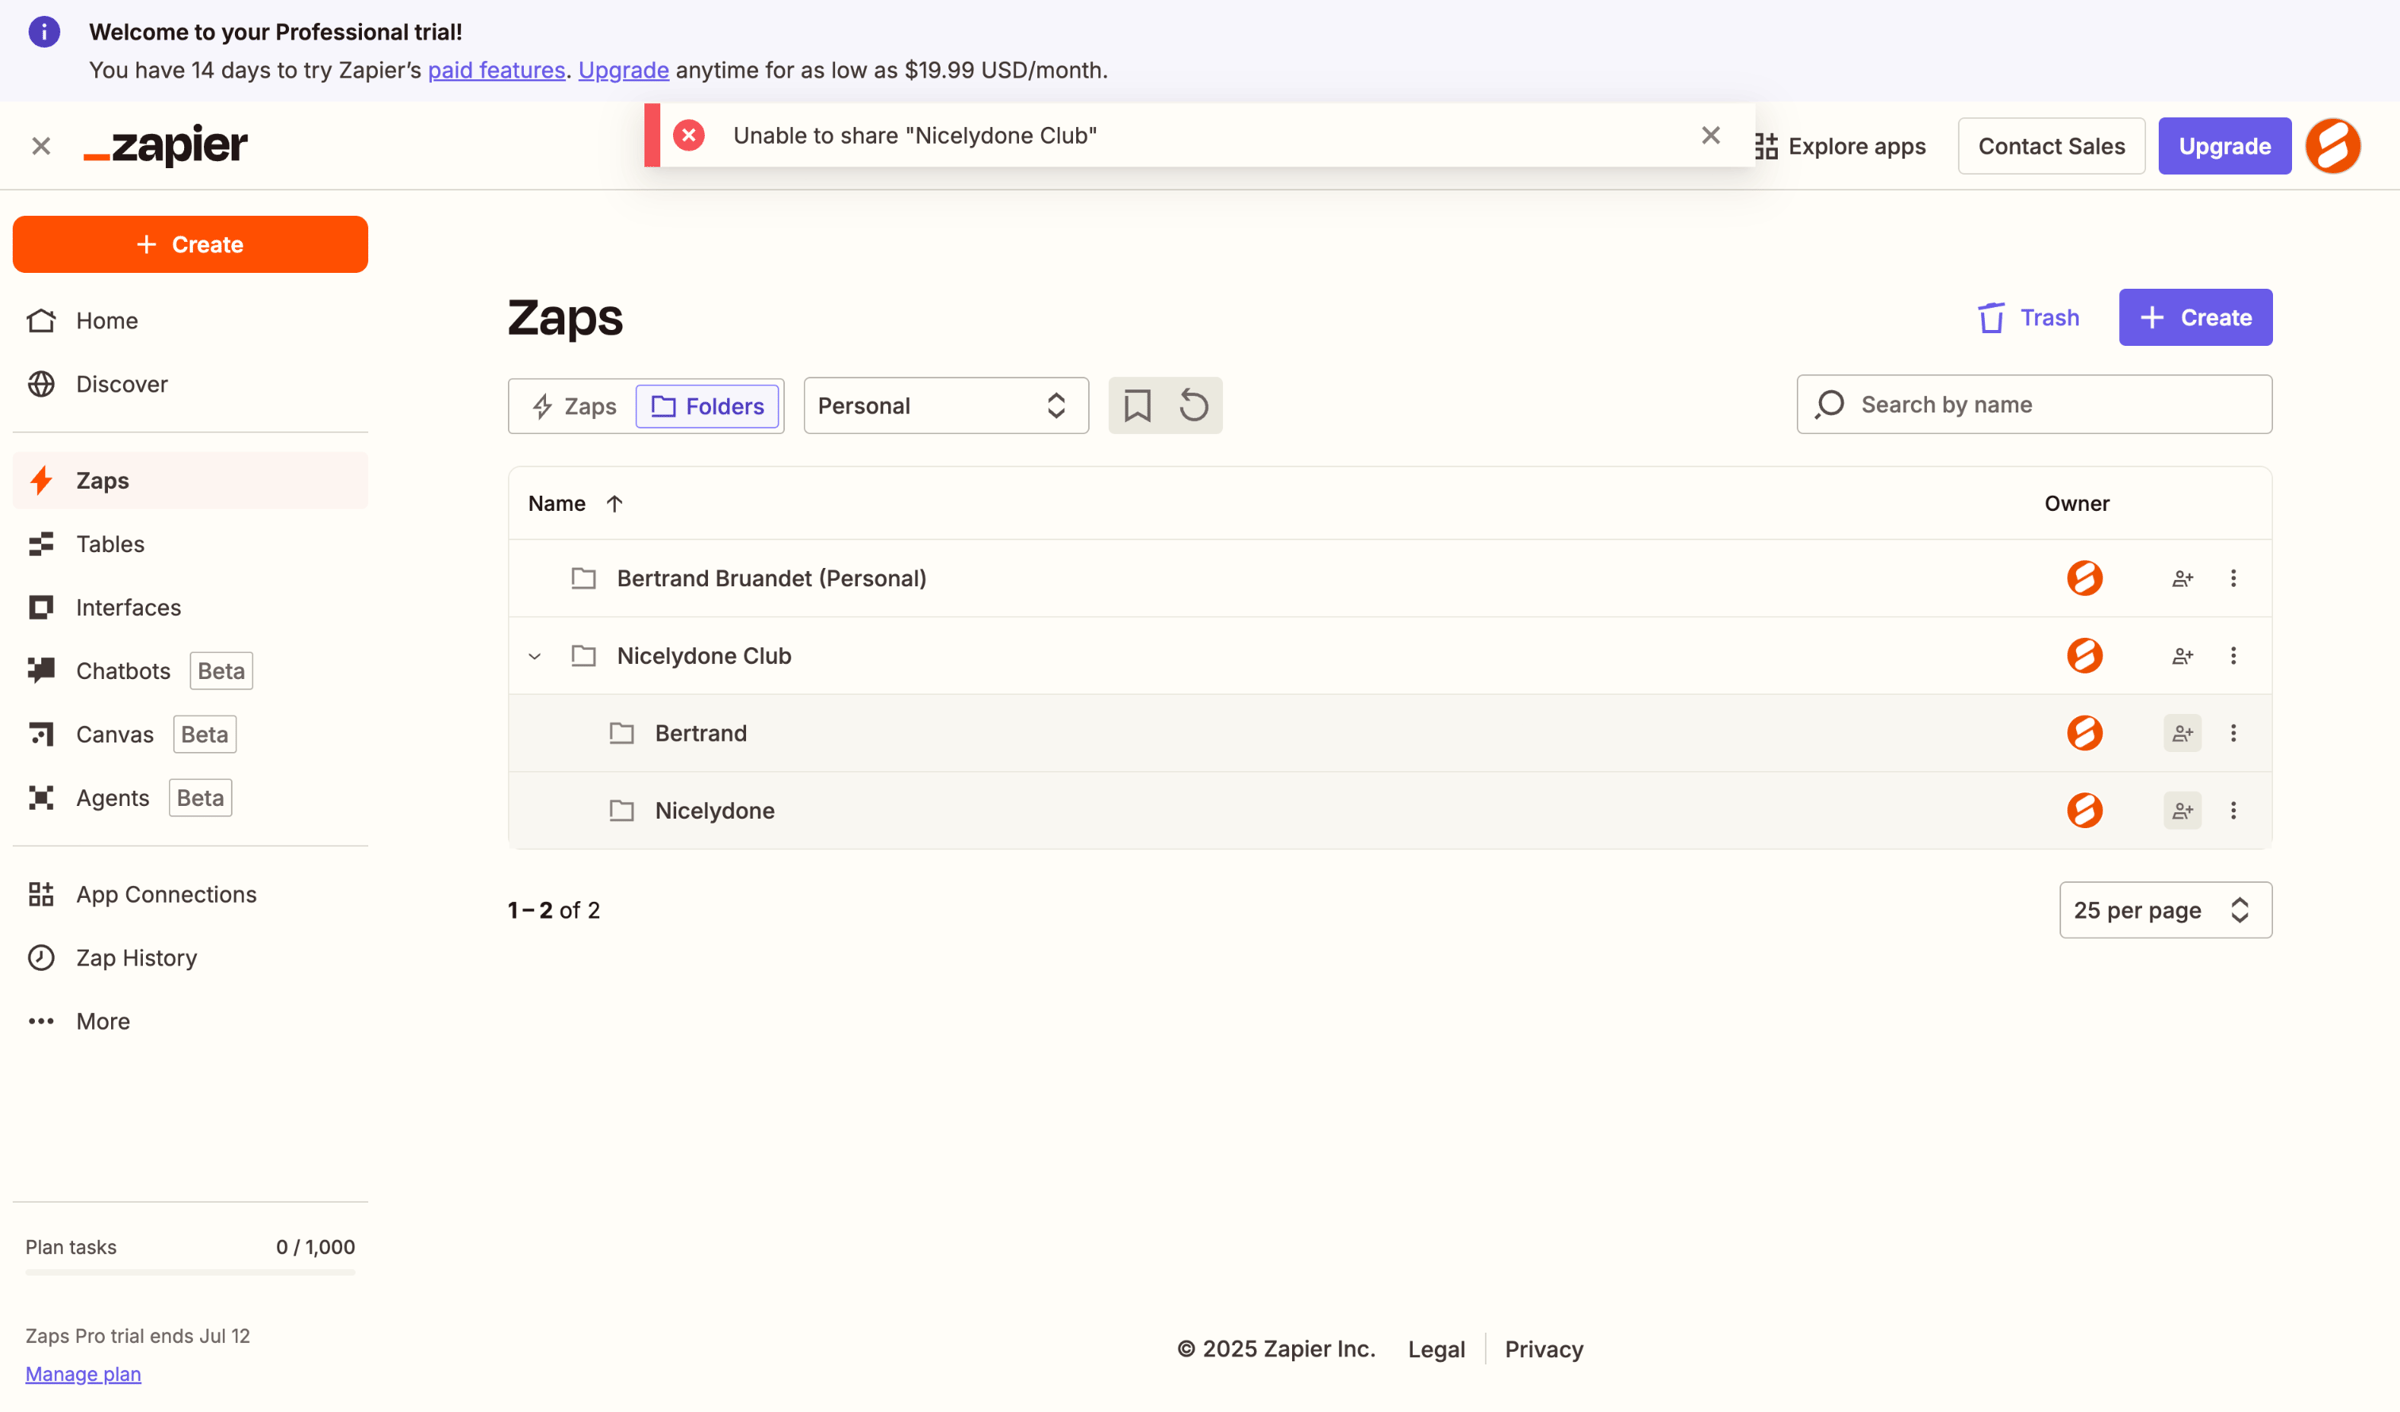This screenshot has height=1412, width=2400.
Task: Click the reset filters icon
Action: pyautogui.click(x=1194, y=405)
